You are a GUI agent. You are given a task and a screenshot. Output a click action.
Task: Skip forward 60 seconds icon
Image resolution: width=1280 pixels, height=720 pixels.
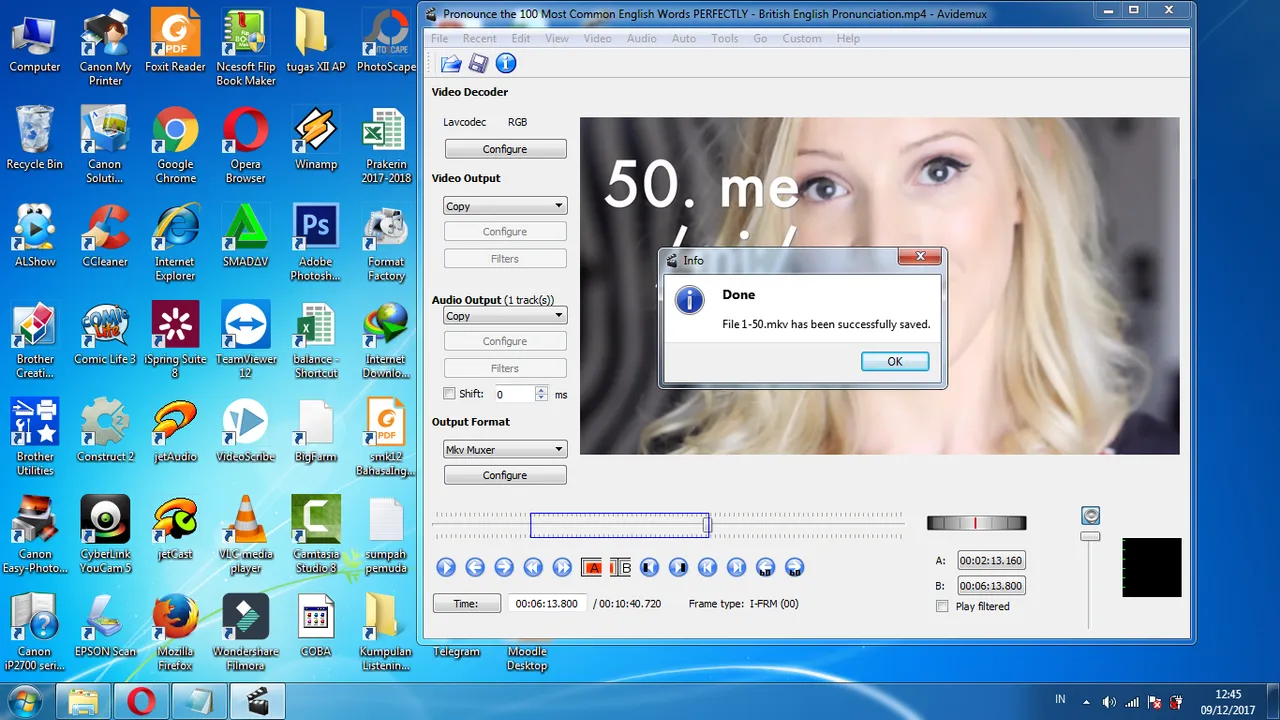[x=794, y=567]
